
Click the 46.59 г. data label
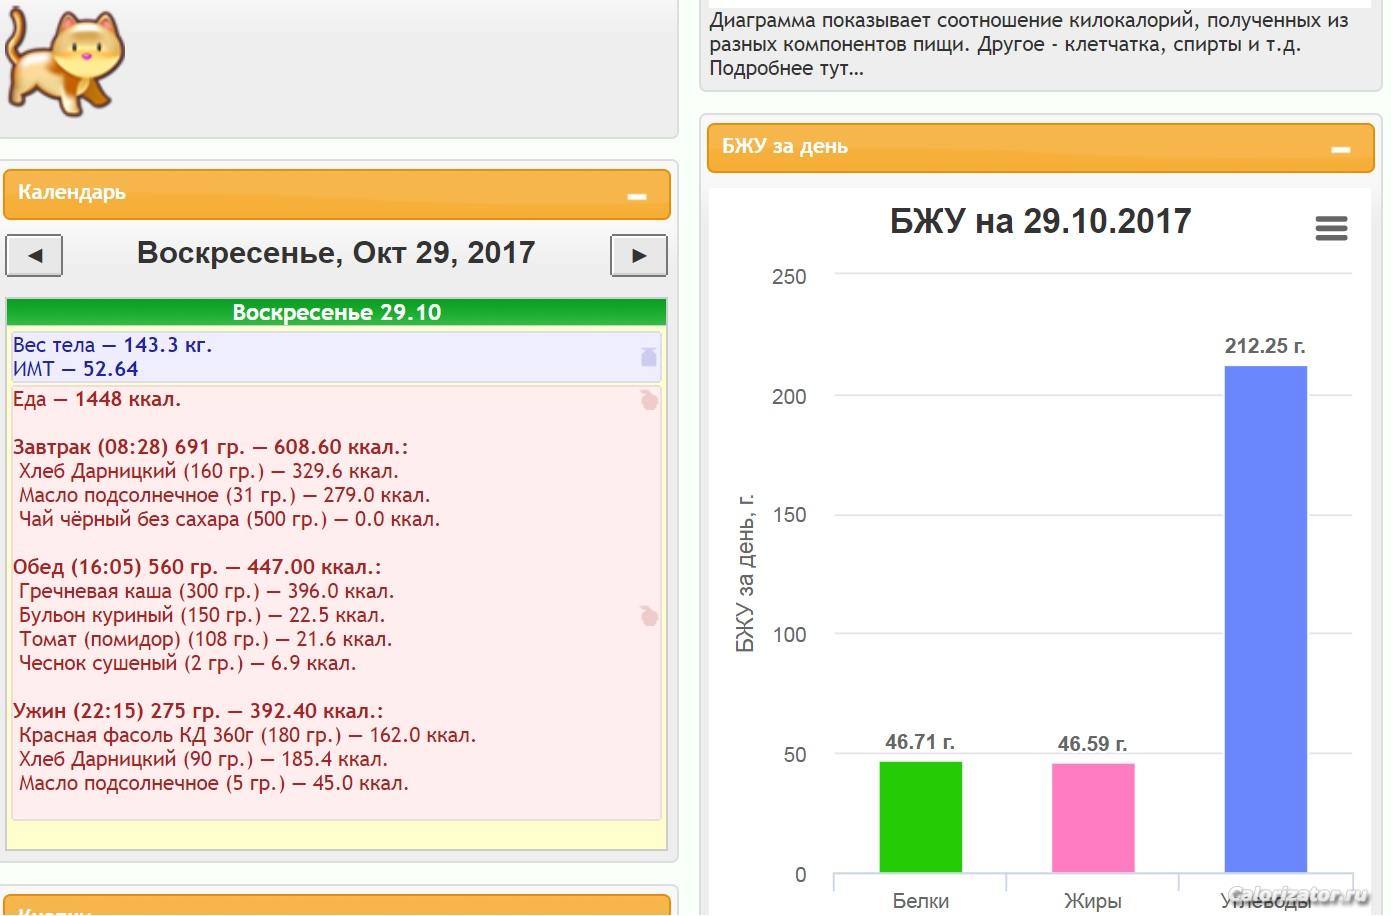(x=1092, y=744)
